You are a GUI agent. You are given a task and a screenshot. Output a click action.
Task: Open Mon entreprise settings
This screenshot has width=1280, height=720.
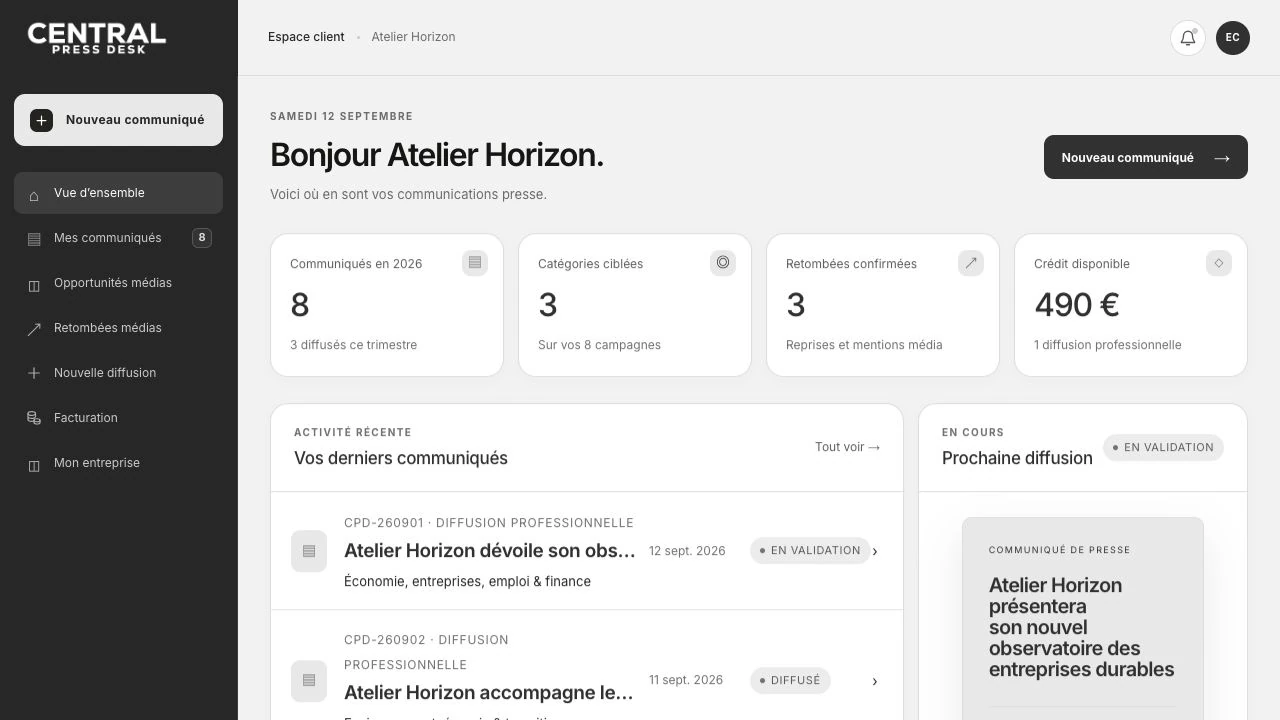click(x=118, y=463)
